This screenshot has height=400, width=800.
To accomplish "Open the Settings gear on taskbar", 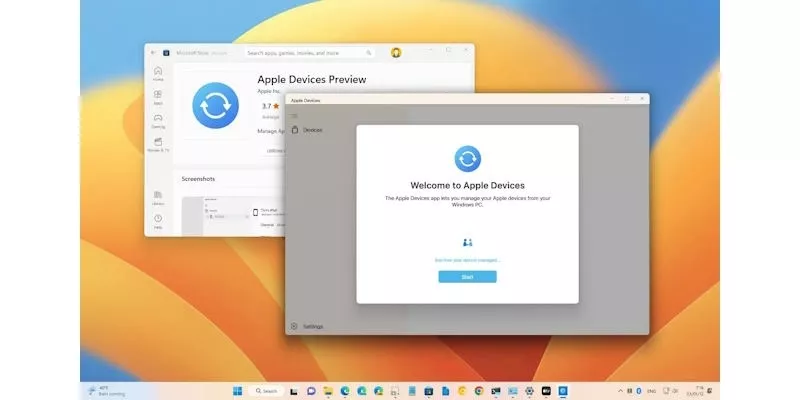I will point(530,391).
